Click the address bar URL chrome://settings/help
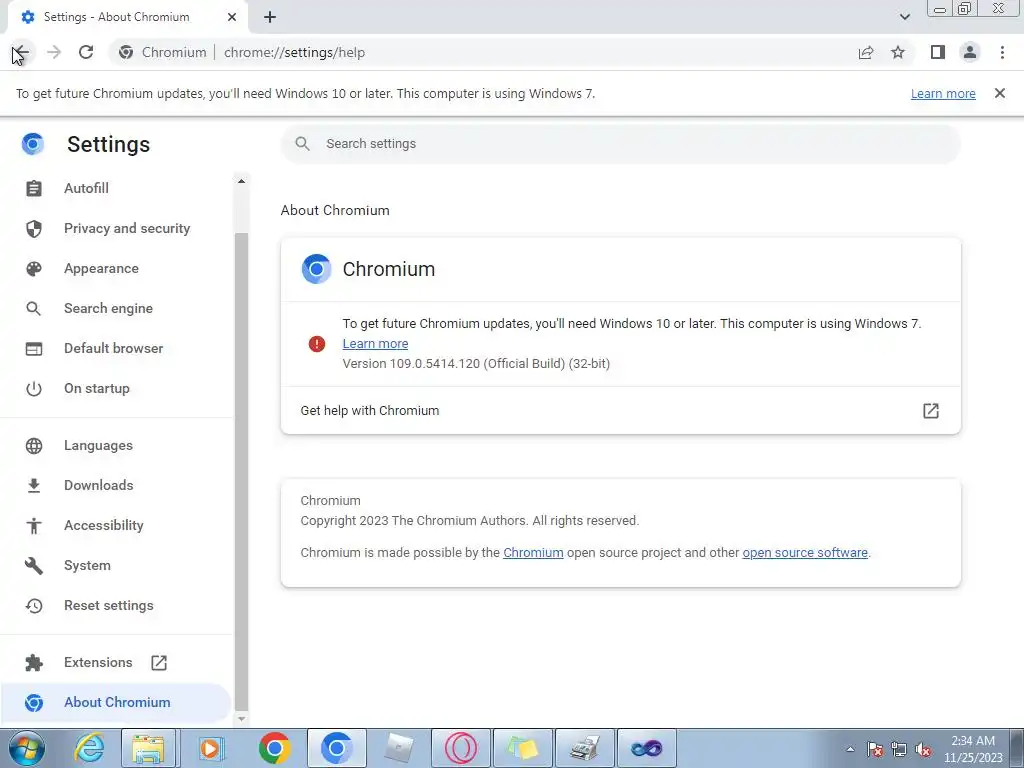This screenshot has width=1024, height=768. coord(295,52)
